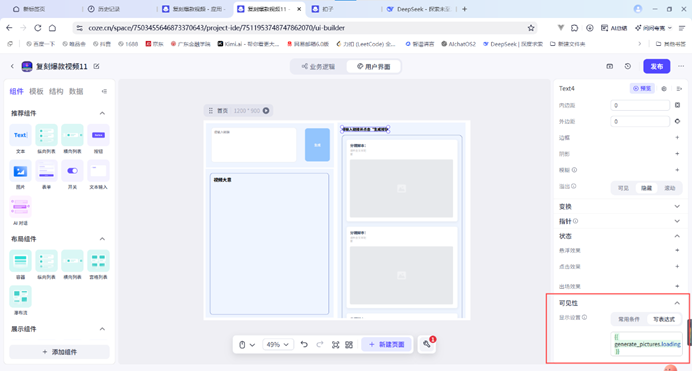Screen dimensions: 692x371
Task: Click the padding (内边距) value field
Action: click(640, 105)
